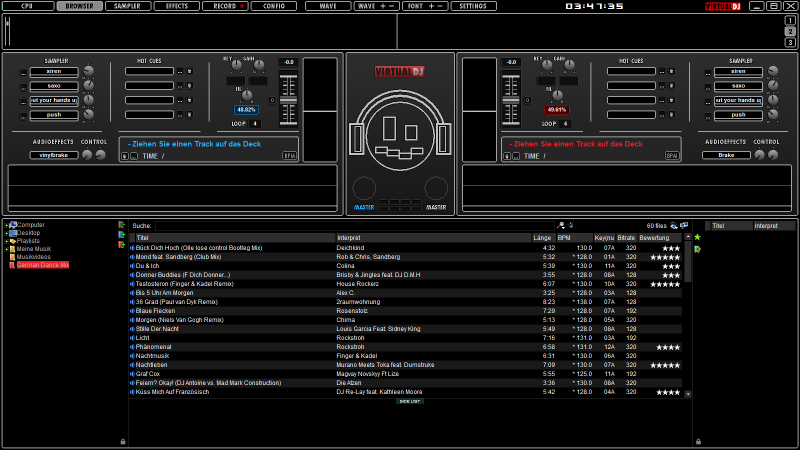Image resolution: width=800 pixels, height=450 pixels.
Task: Click right deck lock icon beside TIME
Action: [x=507, y=157]
